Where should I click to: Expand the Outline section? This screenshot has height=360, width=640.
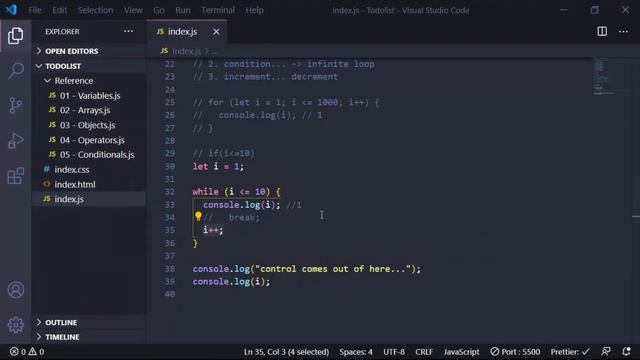[61, 322]
